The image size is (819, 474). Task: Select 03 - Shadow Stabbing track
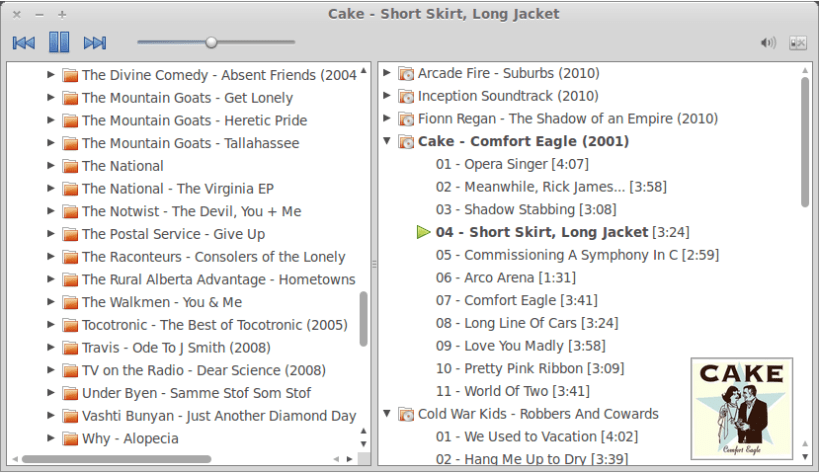(526, 210)
